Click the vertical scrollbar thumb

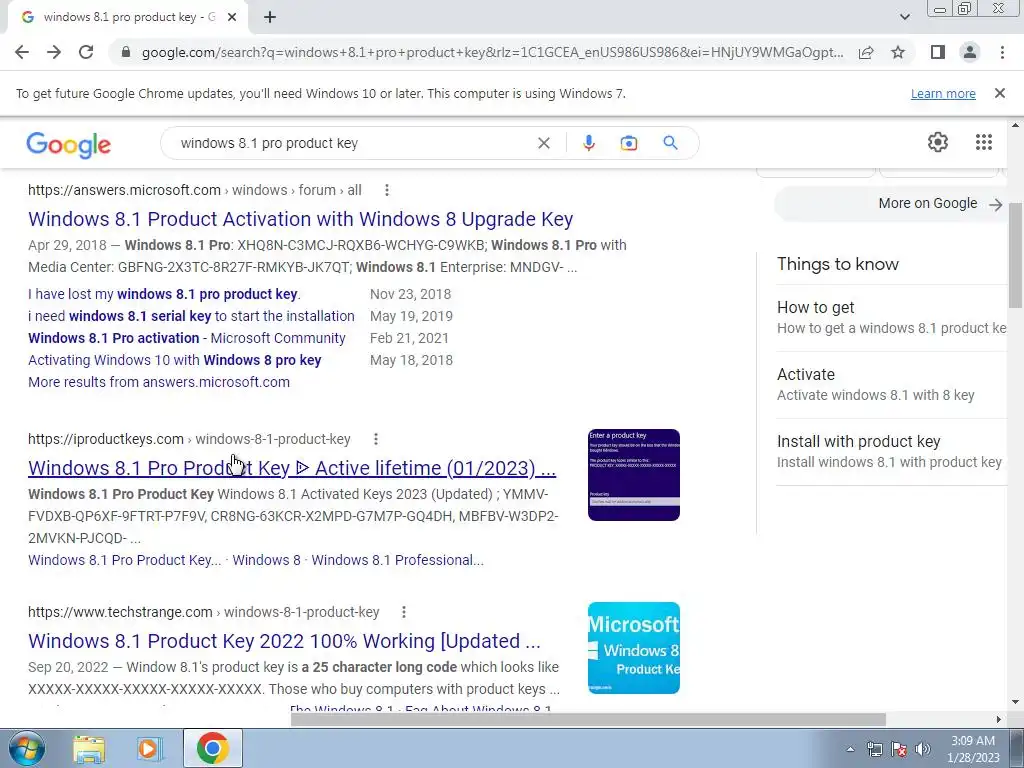pyautogui.click(x=1016, y=255)
